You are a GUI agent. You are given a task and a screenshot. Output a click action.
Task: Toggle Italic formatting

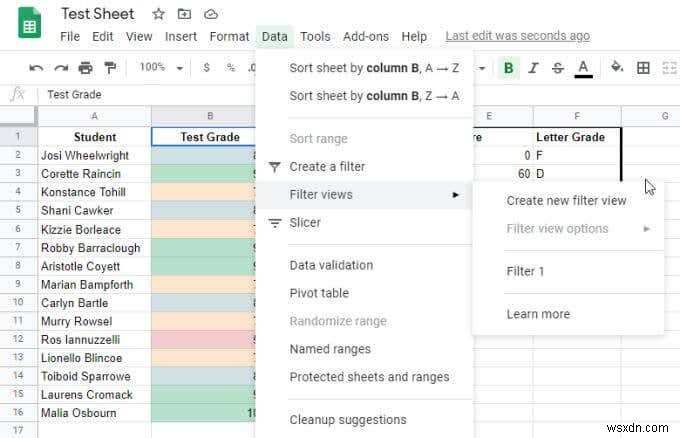tap(534, 68)
